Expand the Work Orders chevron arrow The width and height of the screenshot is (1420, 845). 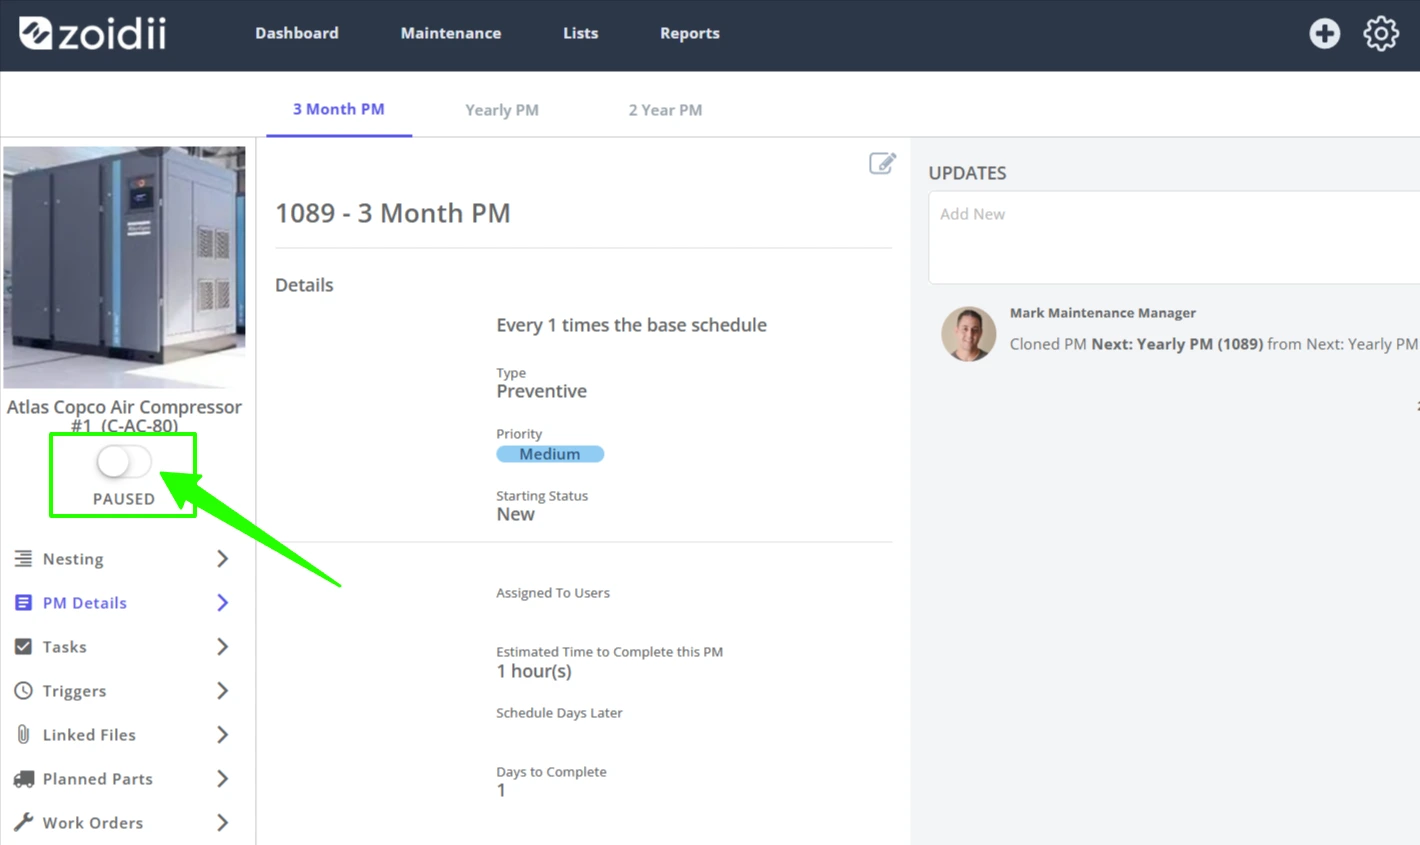pyautogui.click(x=222, y=822)
